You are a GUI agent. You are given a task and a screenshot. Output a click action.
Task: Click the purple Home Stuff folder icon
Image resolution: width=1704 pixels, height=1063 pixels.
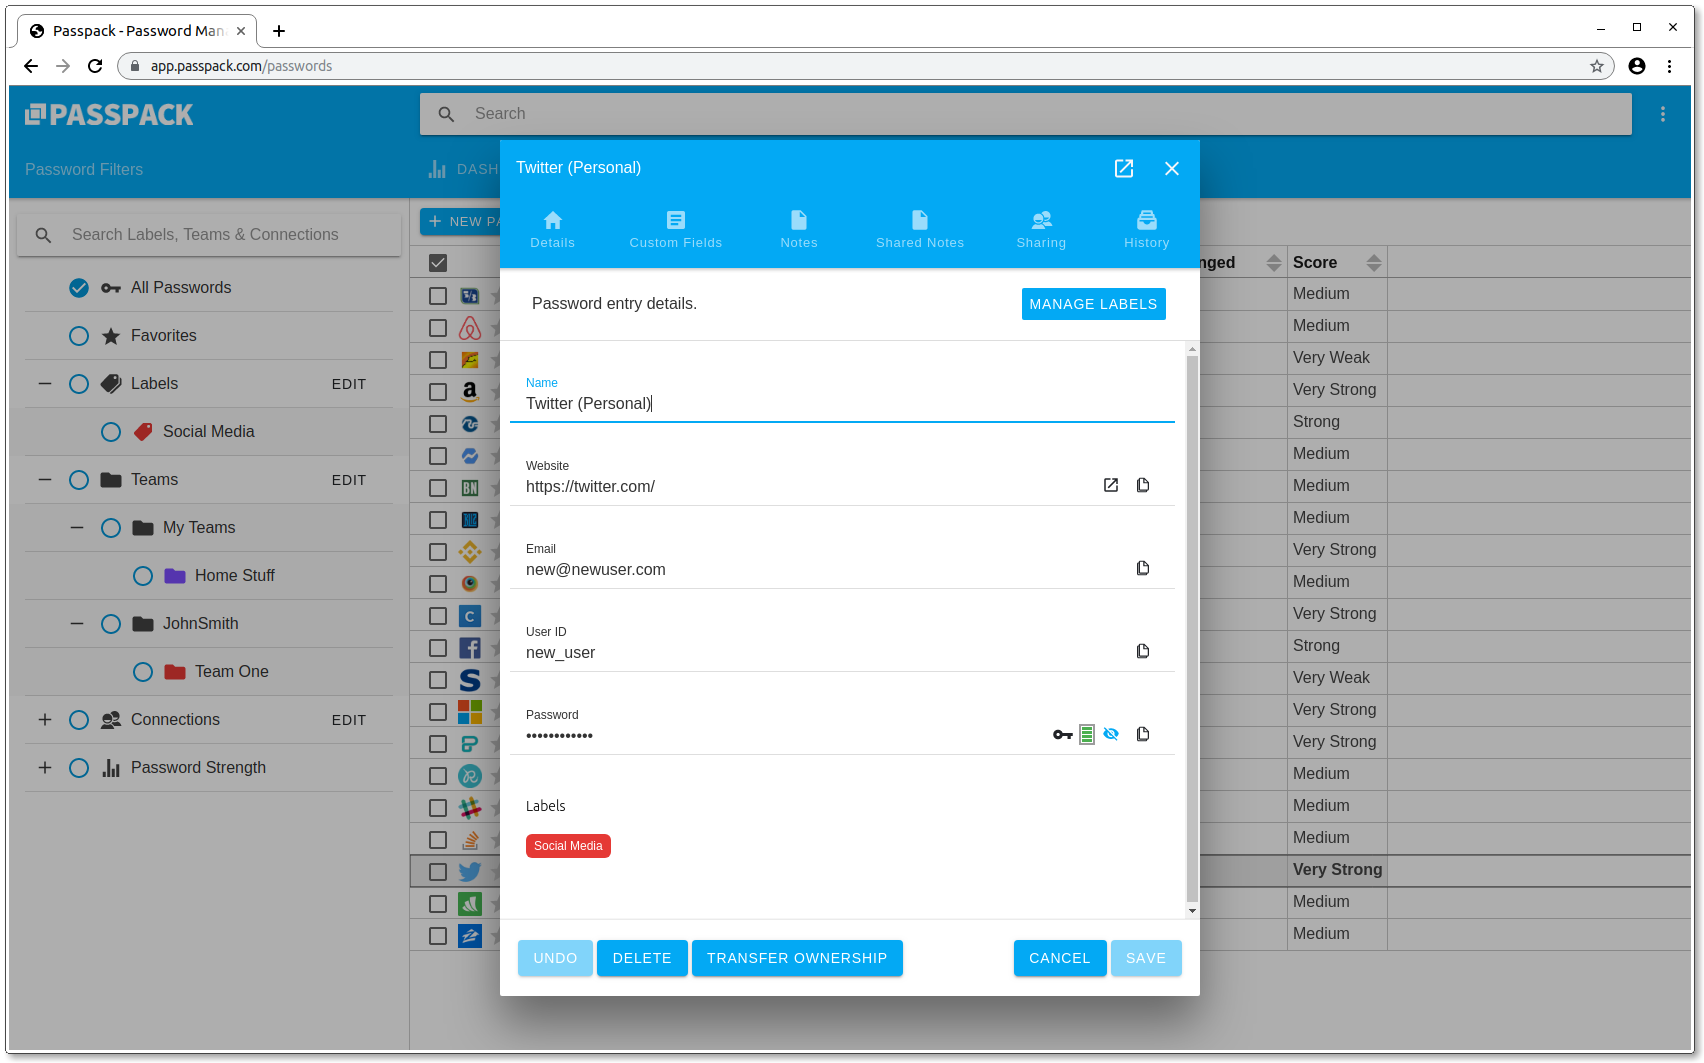point(175,576)
